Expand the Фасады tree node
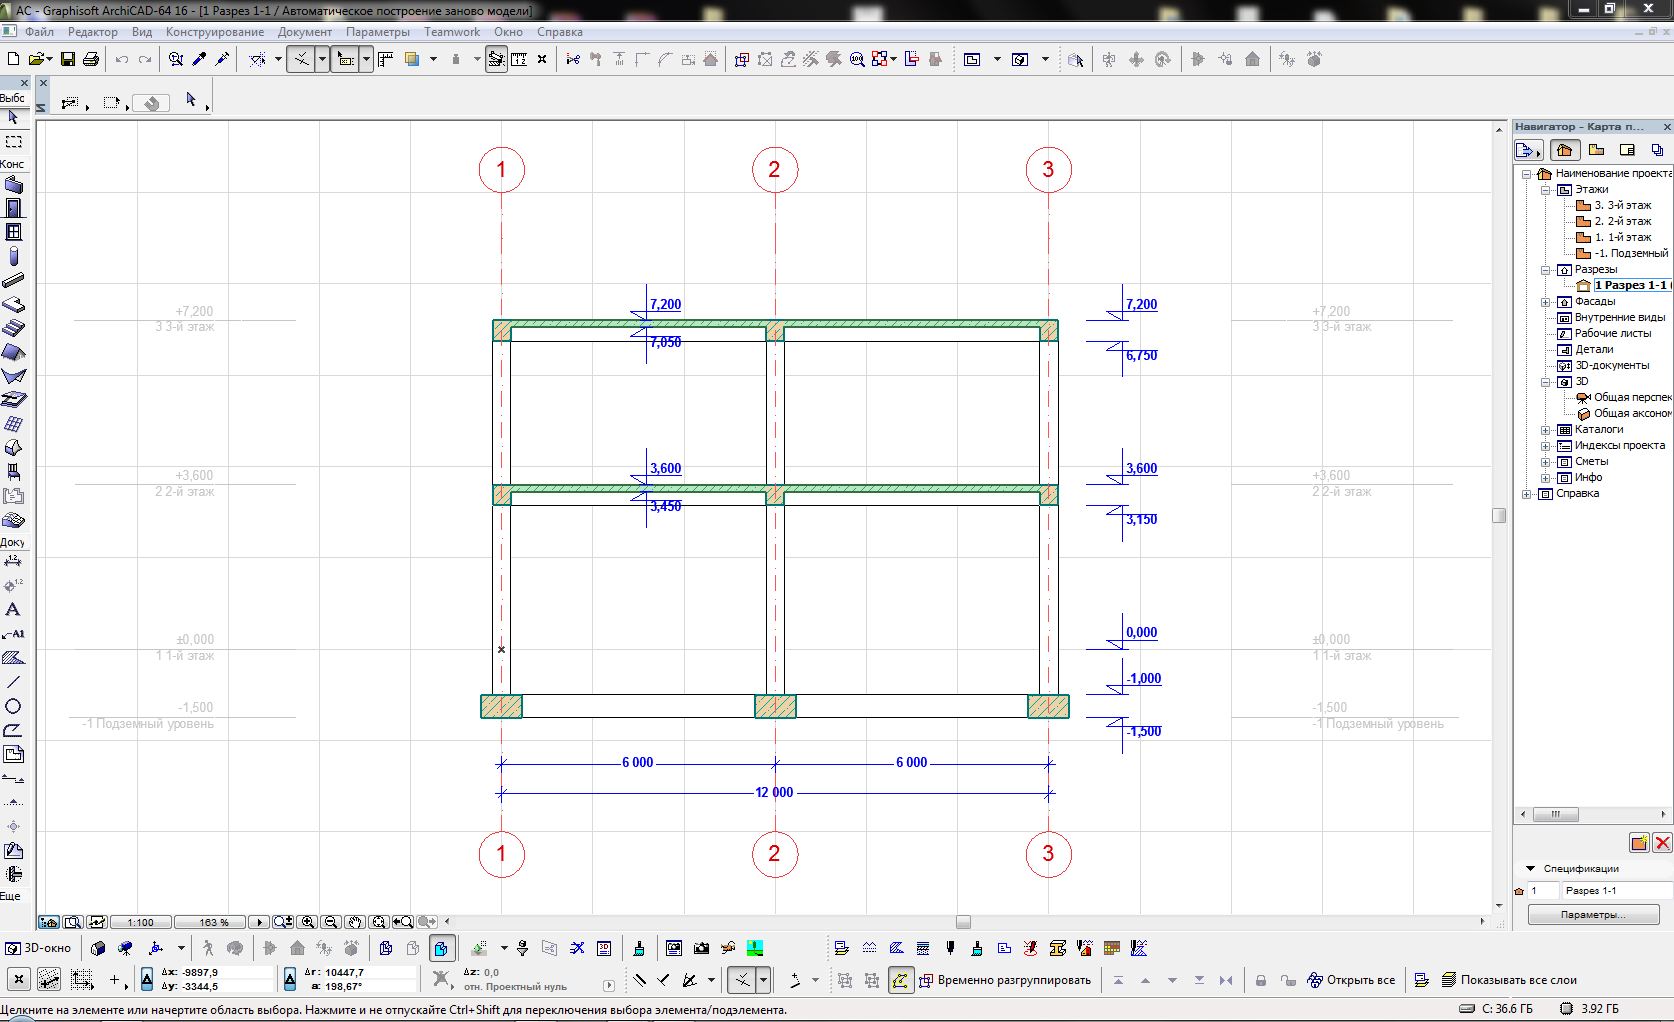 pyautogui.click(x=1545, y=301)
